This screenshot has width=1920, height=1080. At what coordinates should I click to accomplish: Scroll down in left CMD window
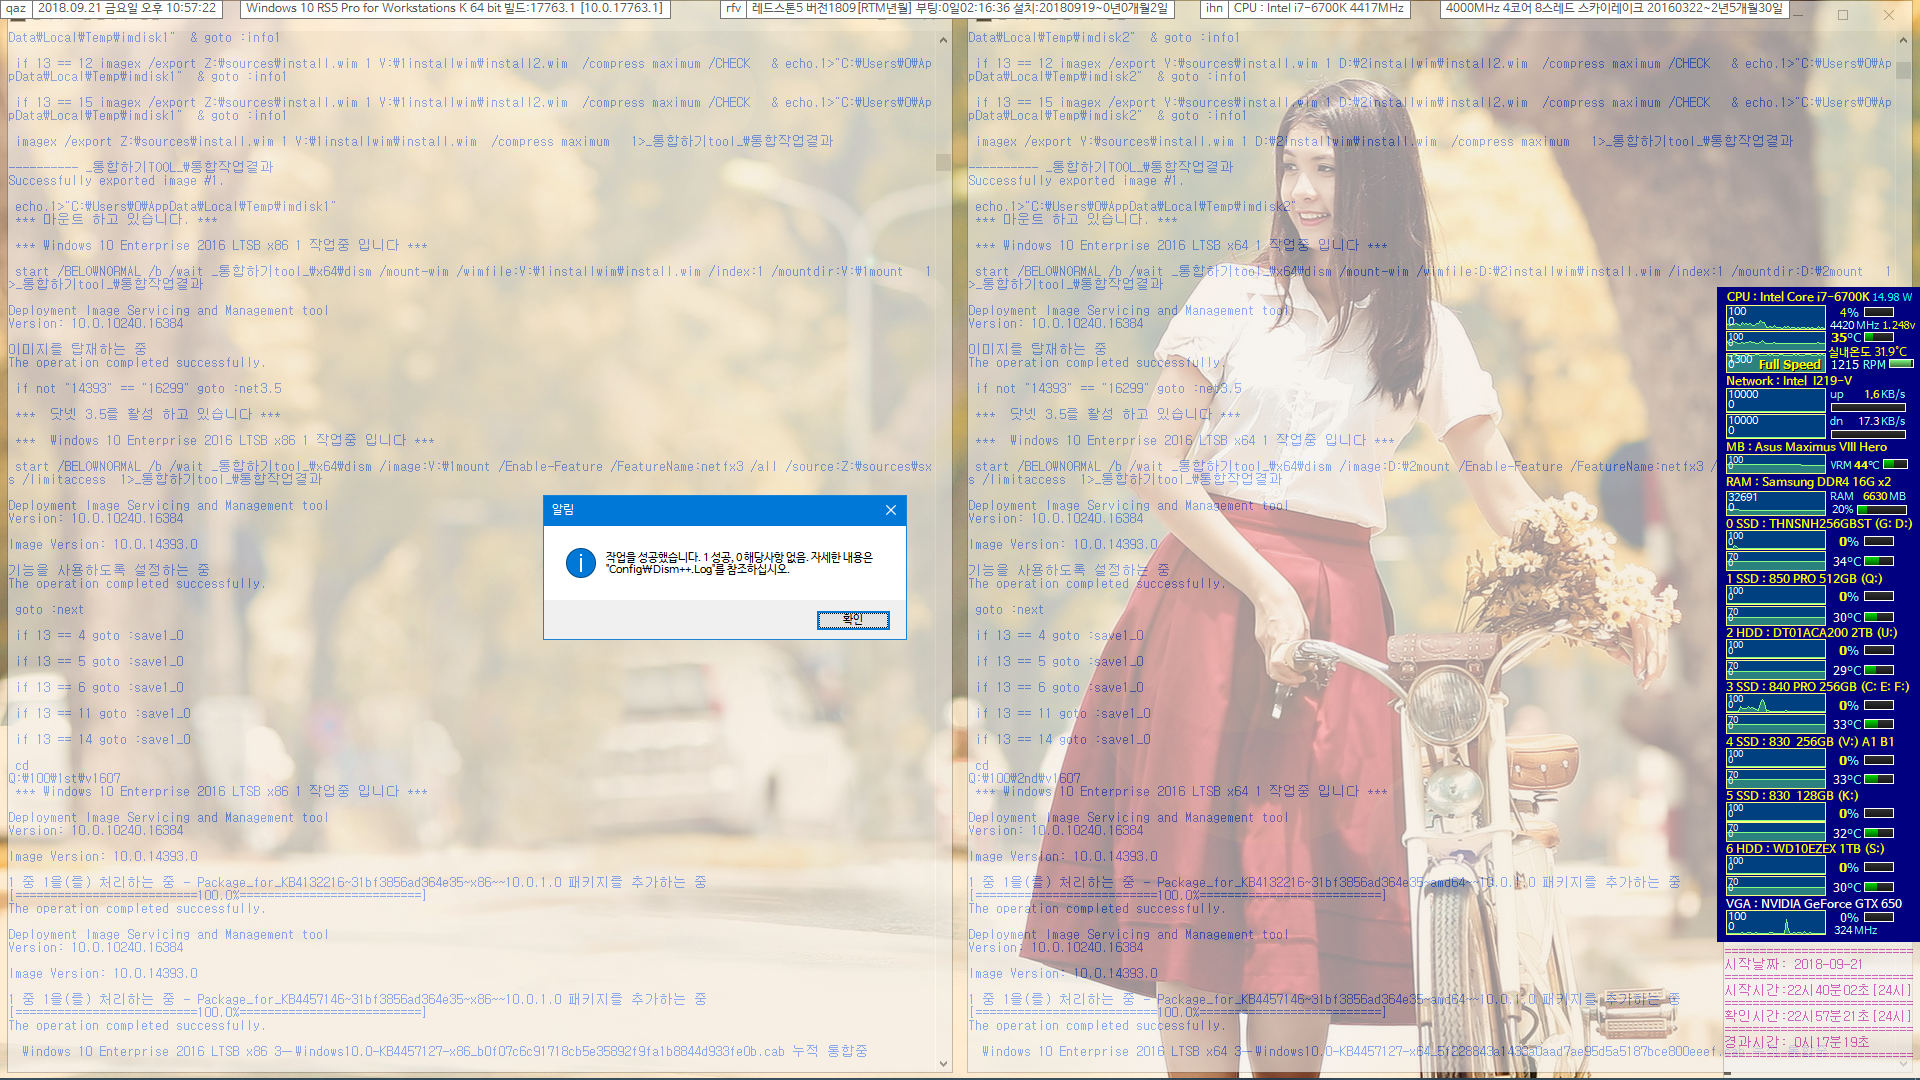[940, 1064]
